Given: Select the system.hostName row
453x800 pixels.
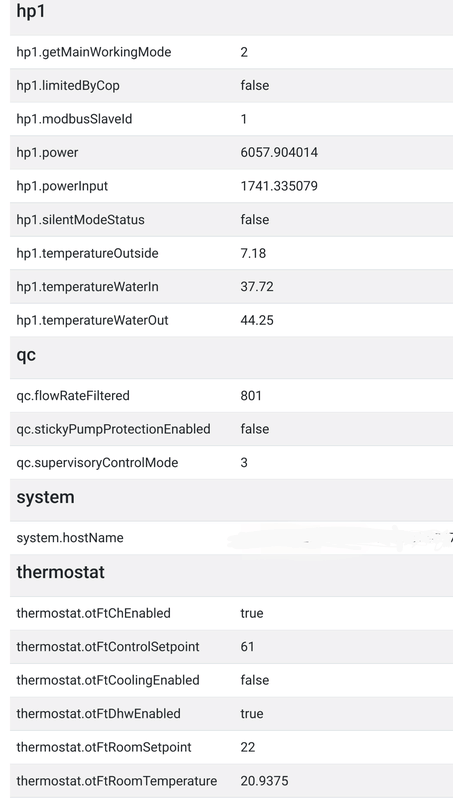Looking at the screenshot, I should pos(231,538).
